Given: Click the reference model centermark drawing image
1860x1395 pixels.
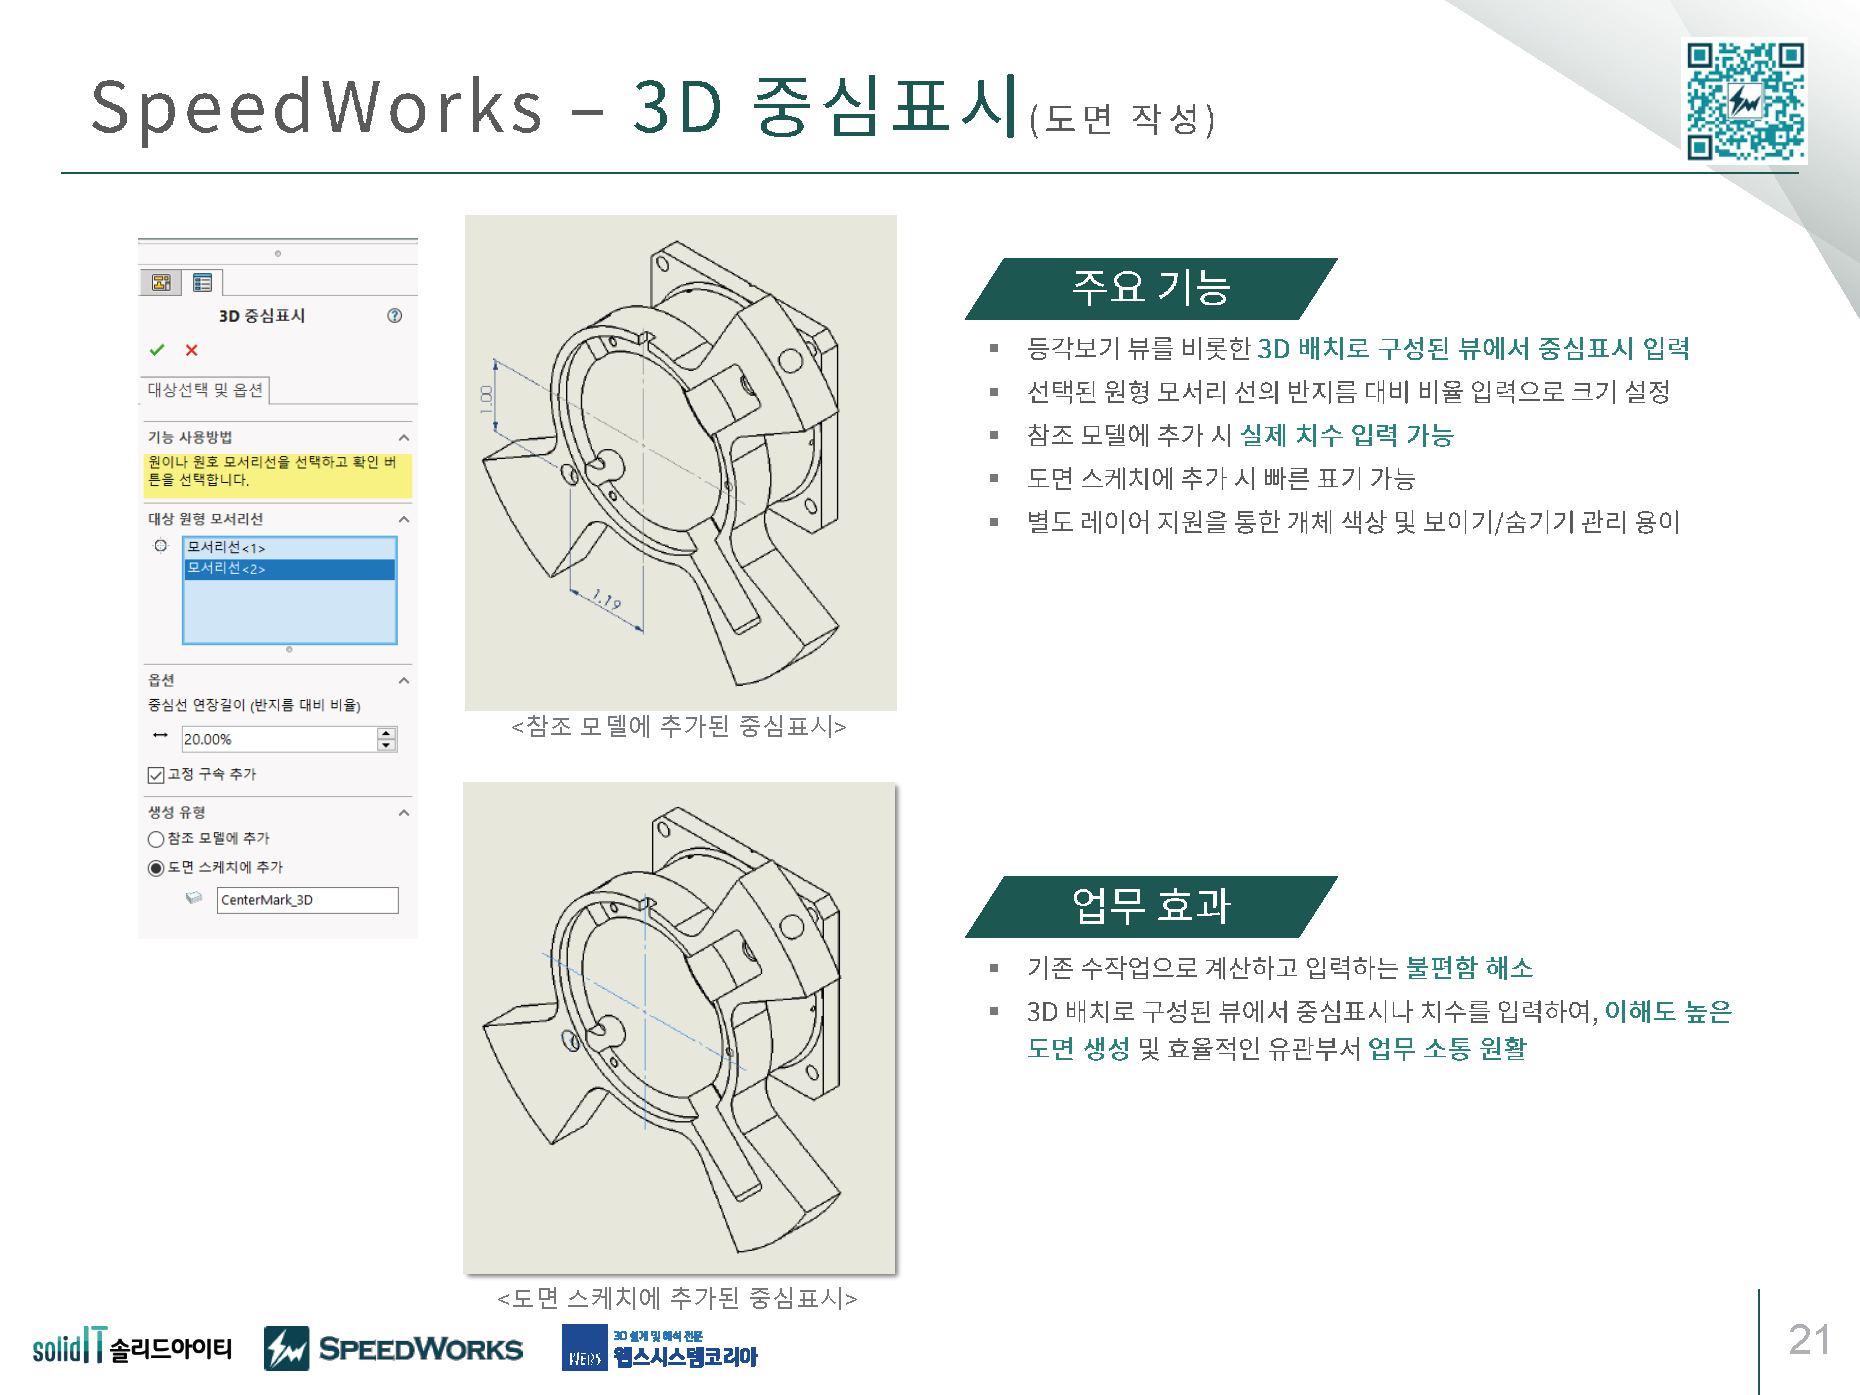Looking at the screenshot, I should click(x=681, y=462).
